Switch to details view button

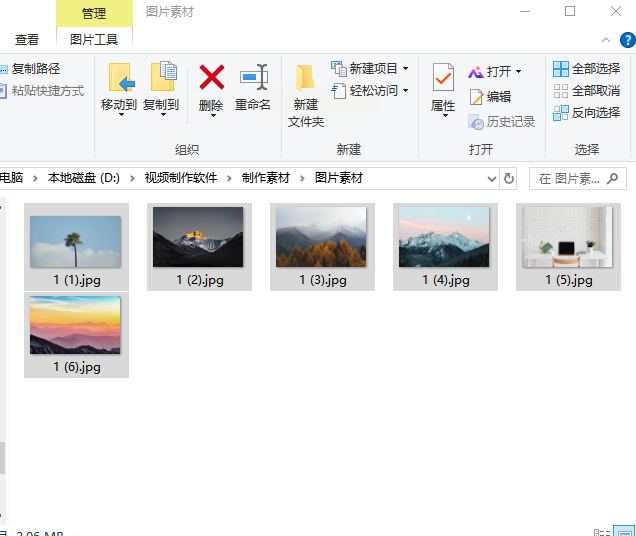[602, 532]
